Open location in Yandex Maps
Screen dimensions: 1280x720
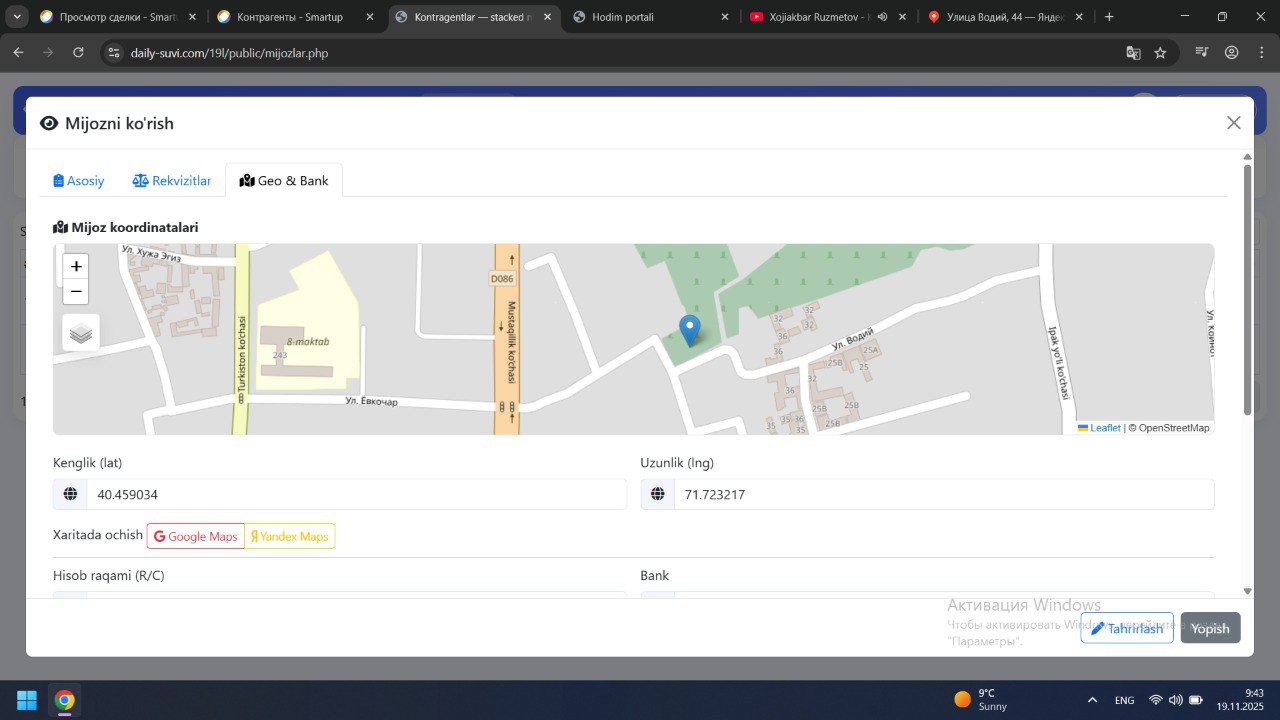[290, 536]
